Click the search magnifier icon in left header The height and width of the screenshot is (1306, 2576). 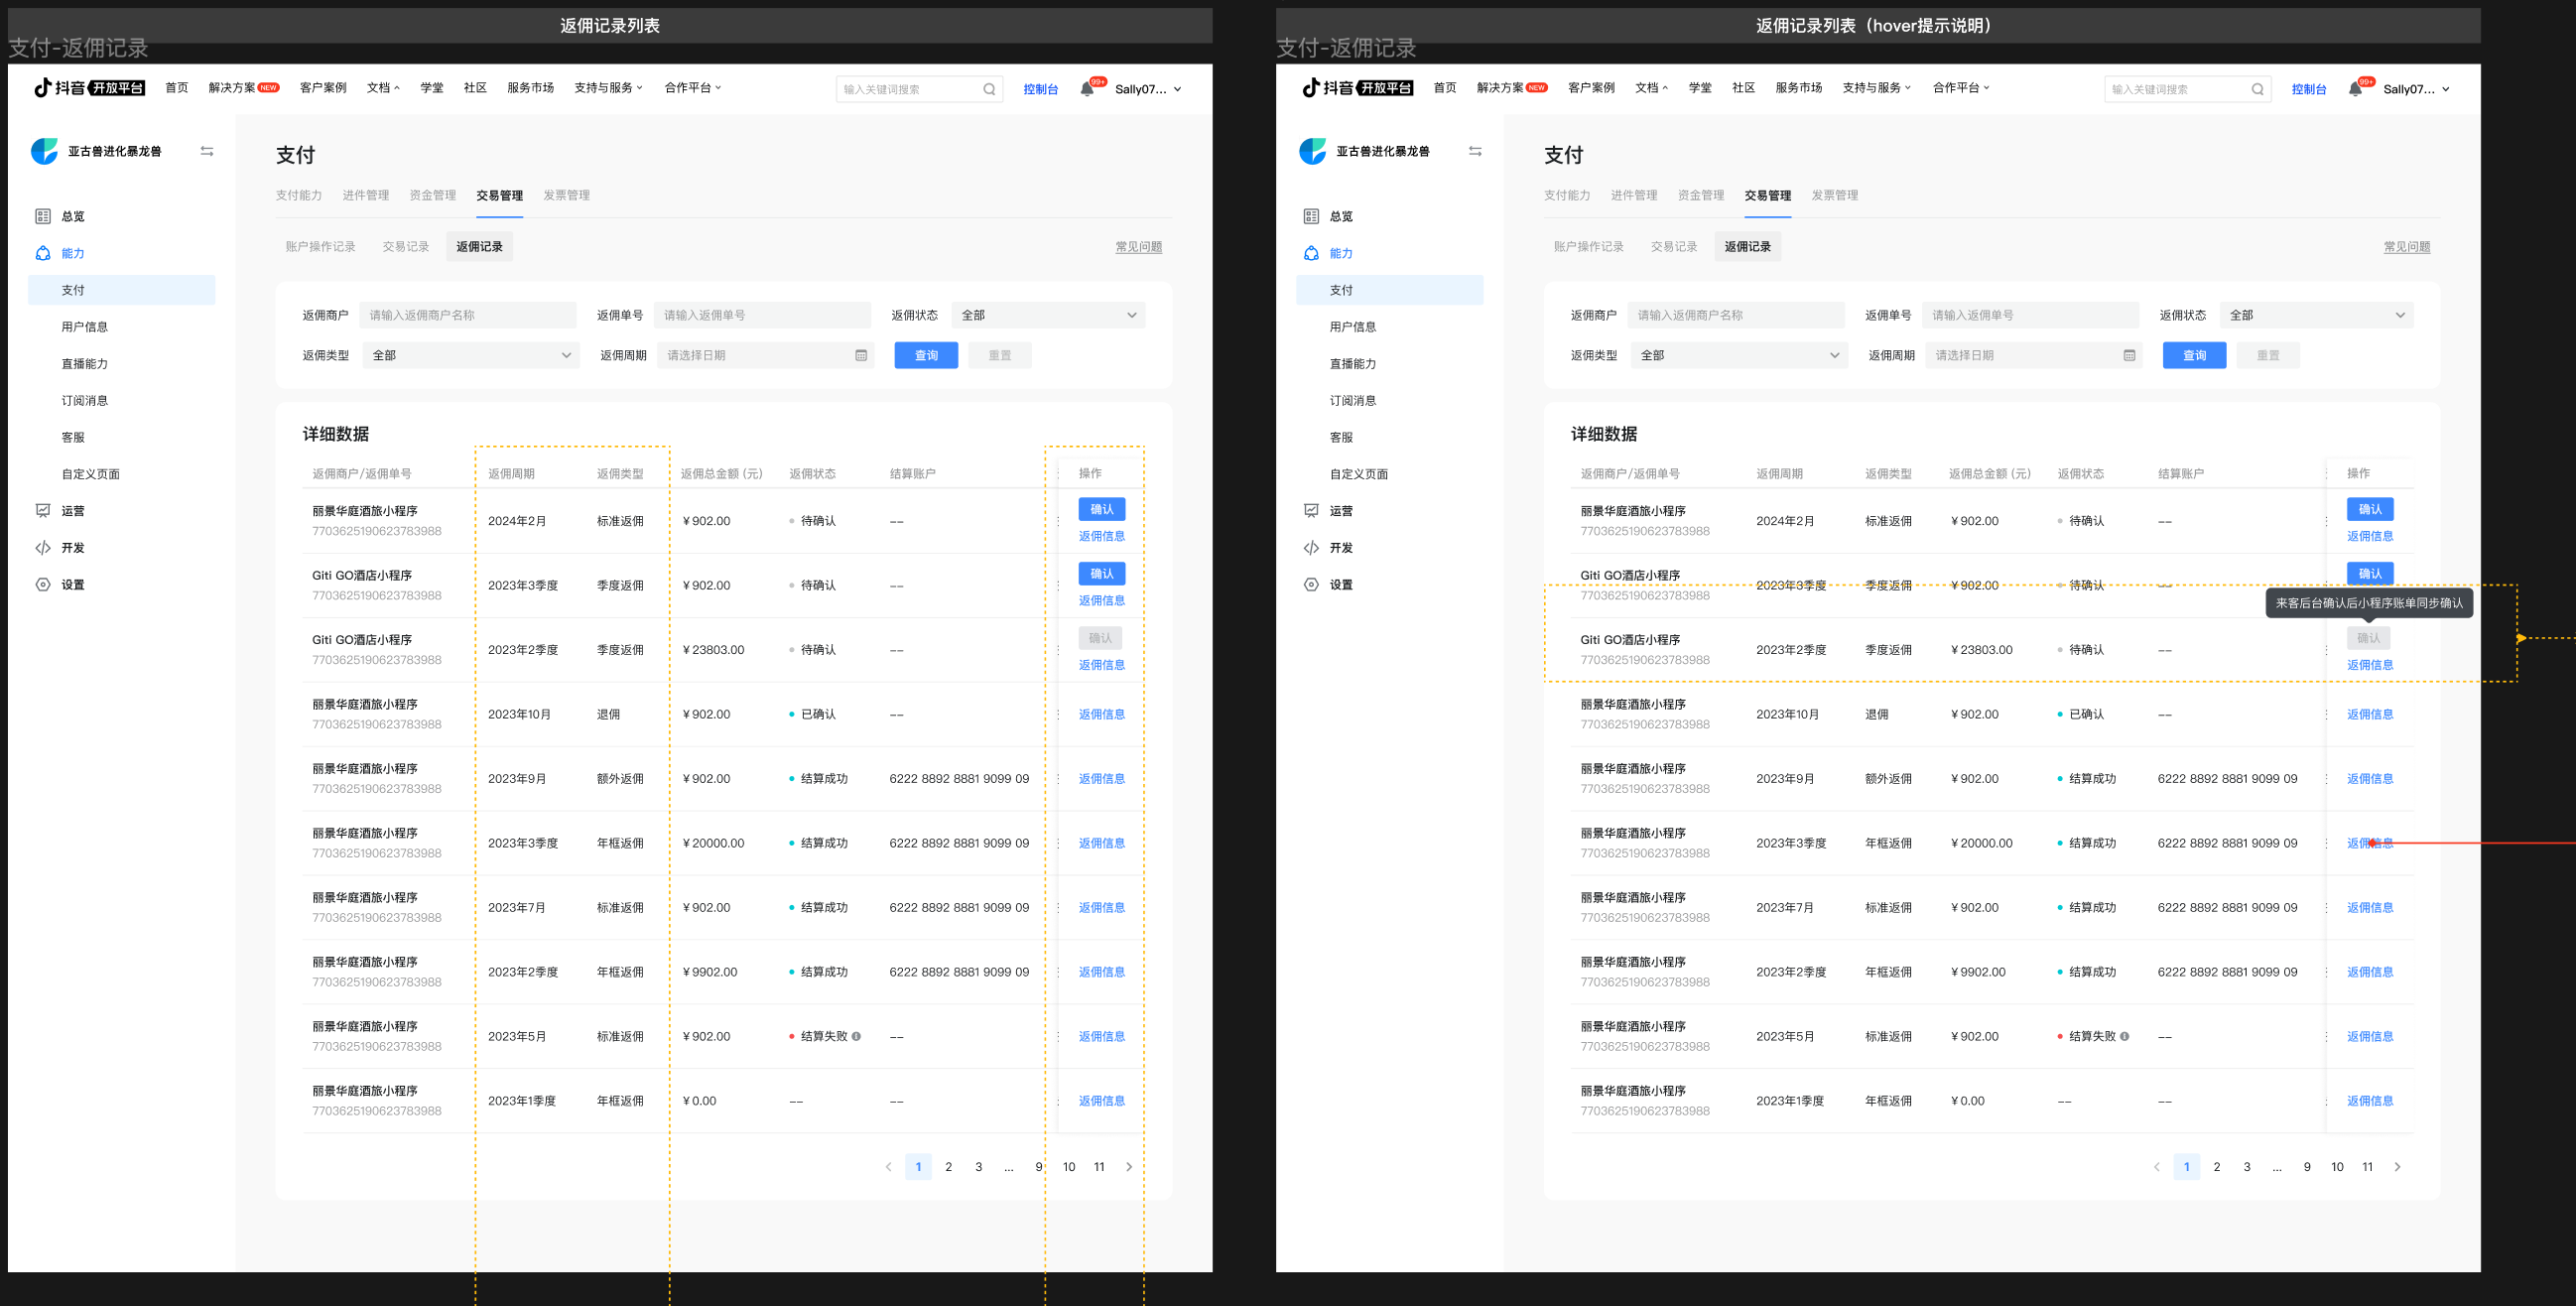[x=989, y=89]
